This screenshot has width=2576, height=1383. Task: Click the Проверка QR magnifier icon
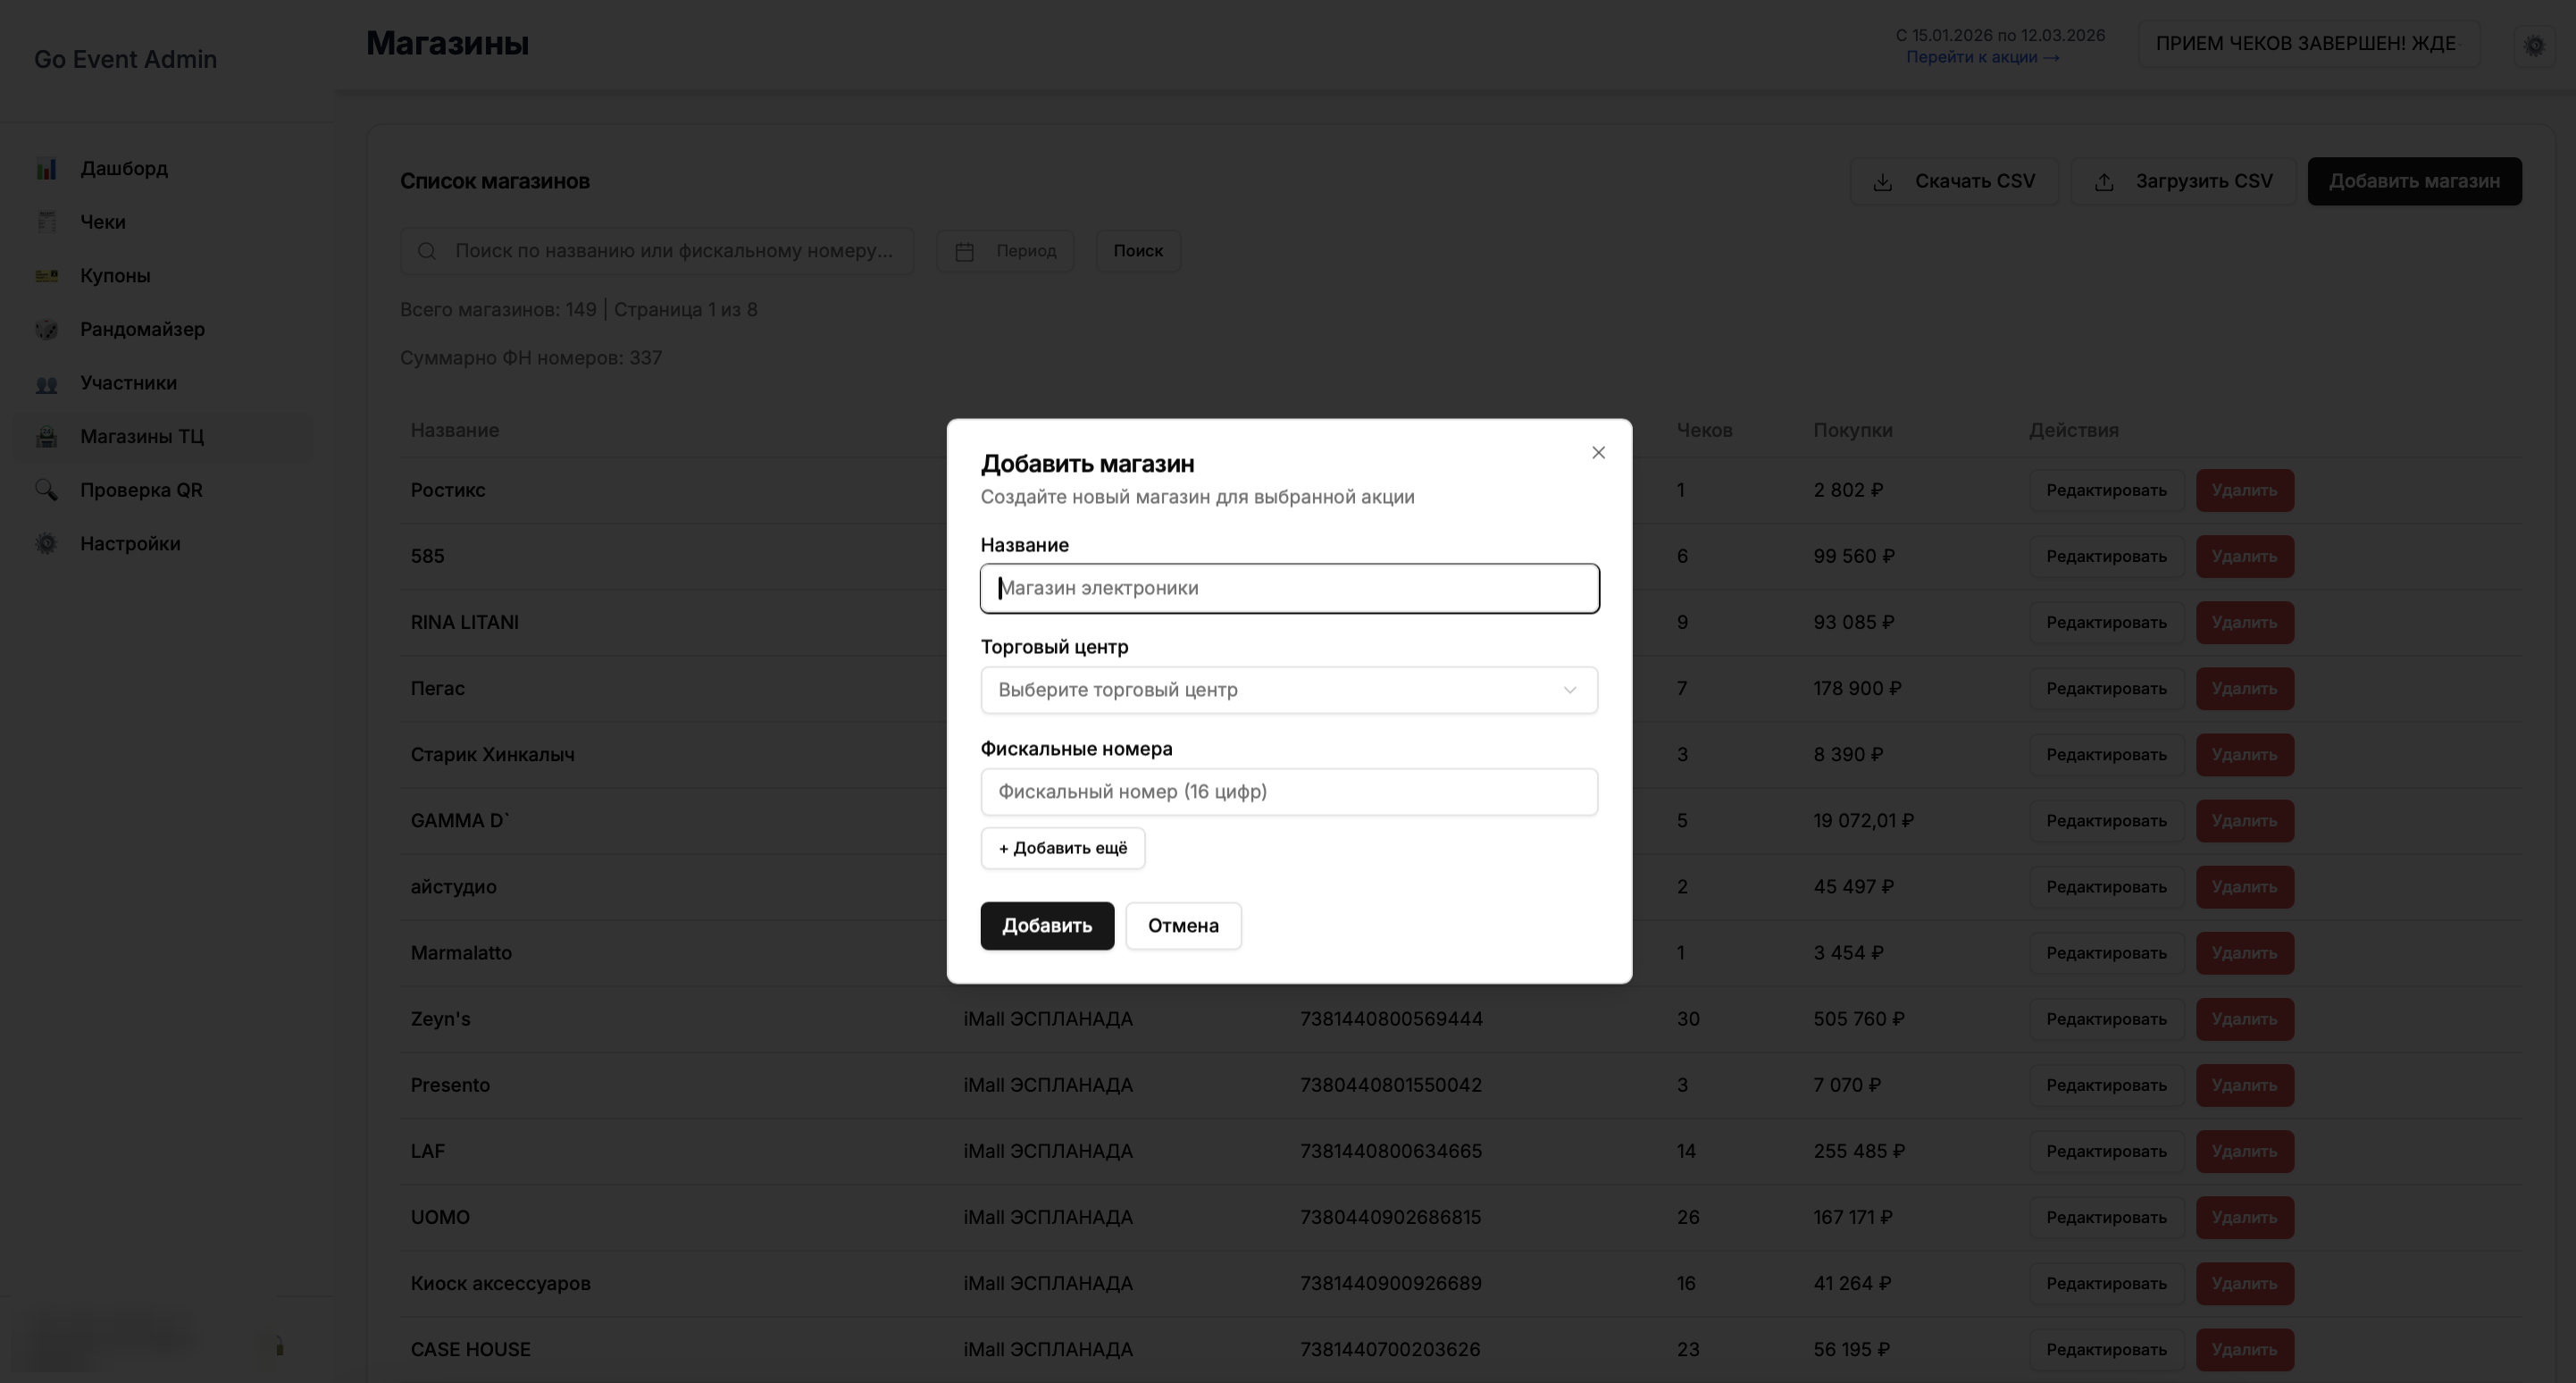pos(46,490)
